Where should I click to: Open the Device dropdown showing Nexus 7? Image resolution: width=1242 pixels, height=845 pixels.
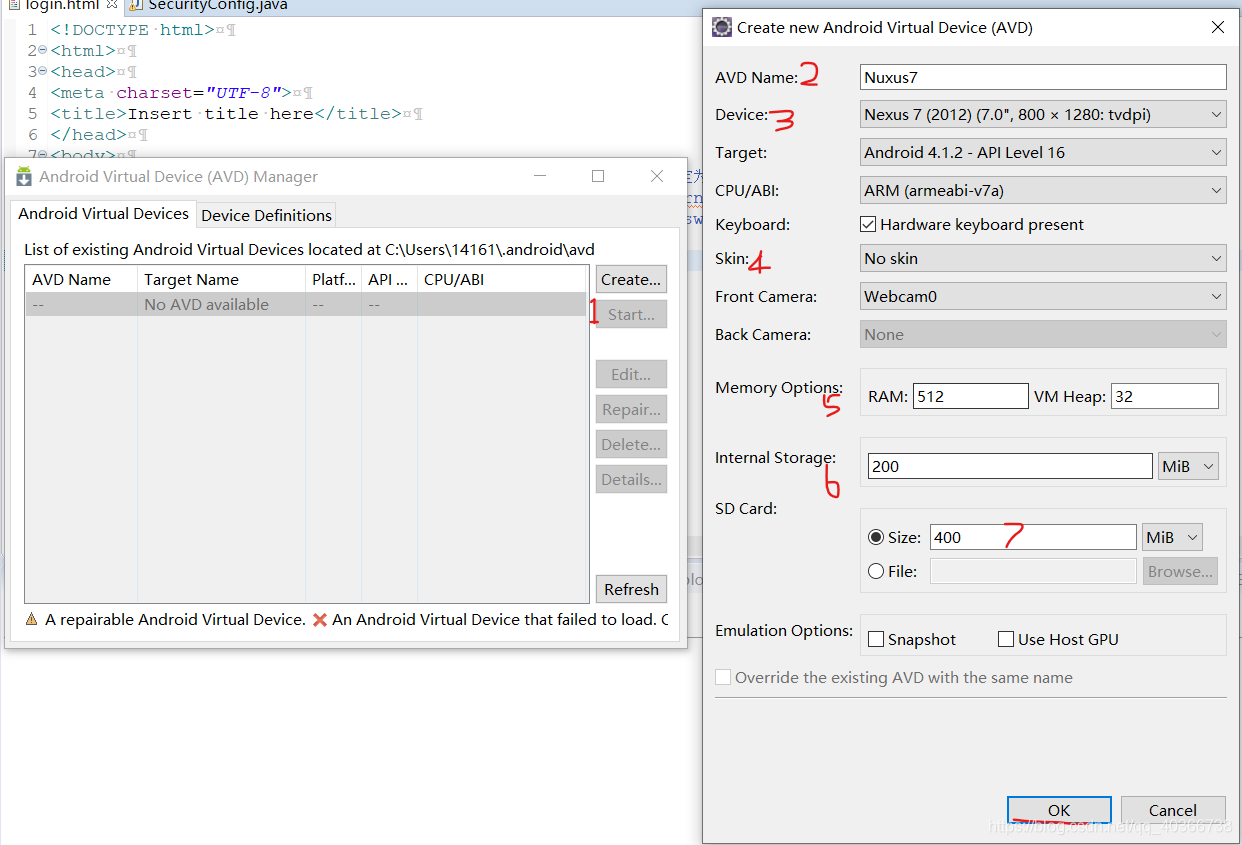(x=1043, y=114)
